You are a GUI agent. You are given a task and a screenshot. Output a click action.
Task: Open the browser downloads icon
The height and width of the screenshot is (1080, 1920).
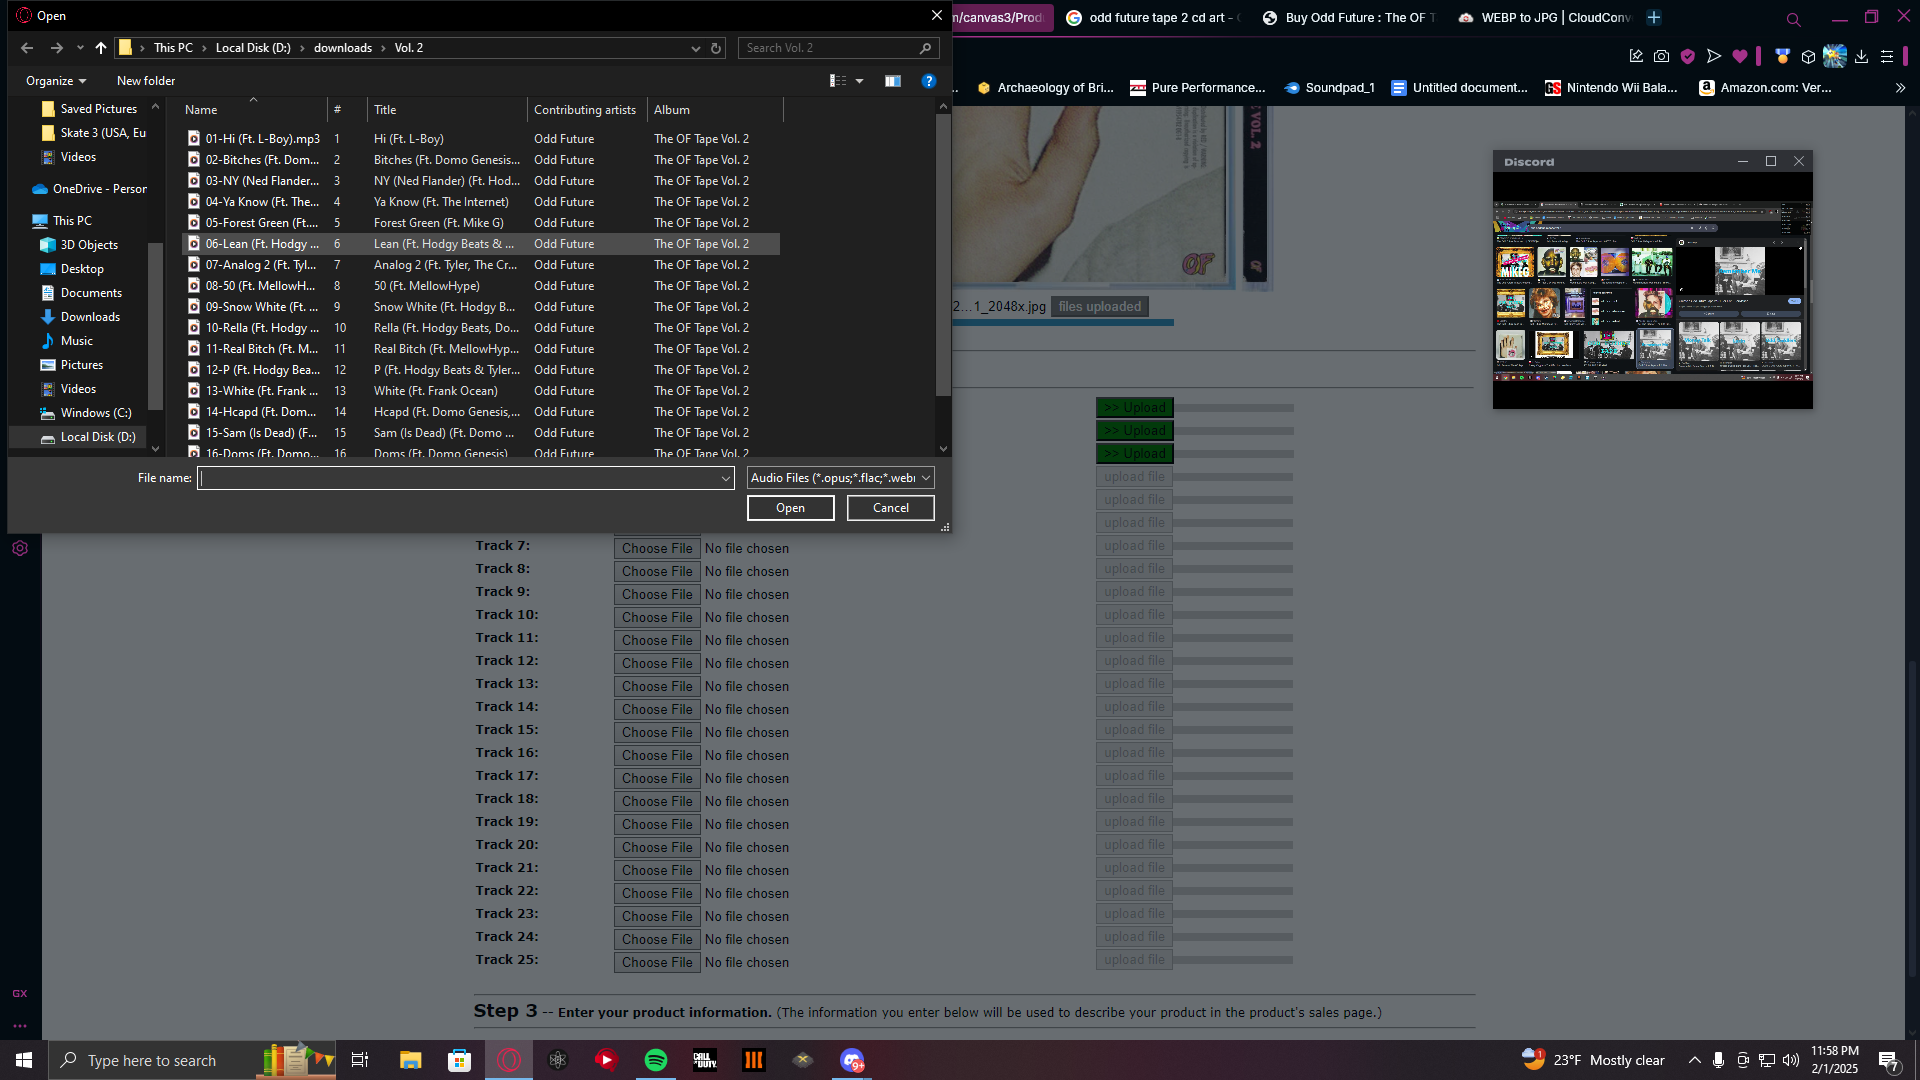click(1861, 57)
